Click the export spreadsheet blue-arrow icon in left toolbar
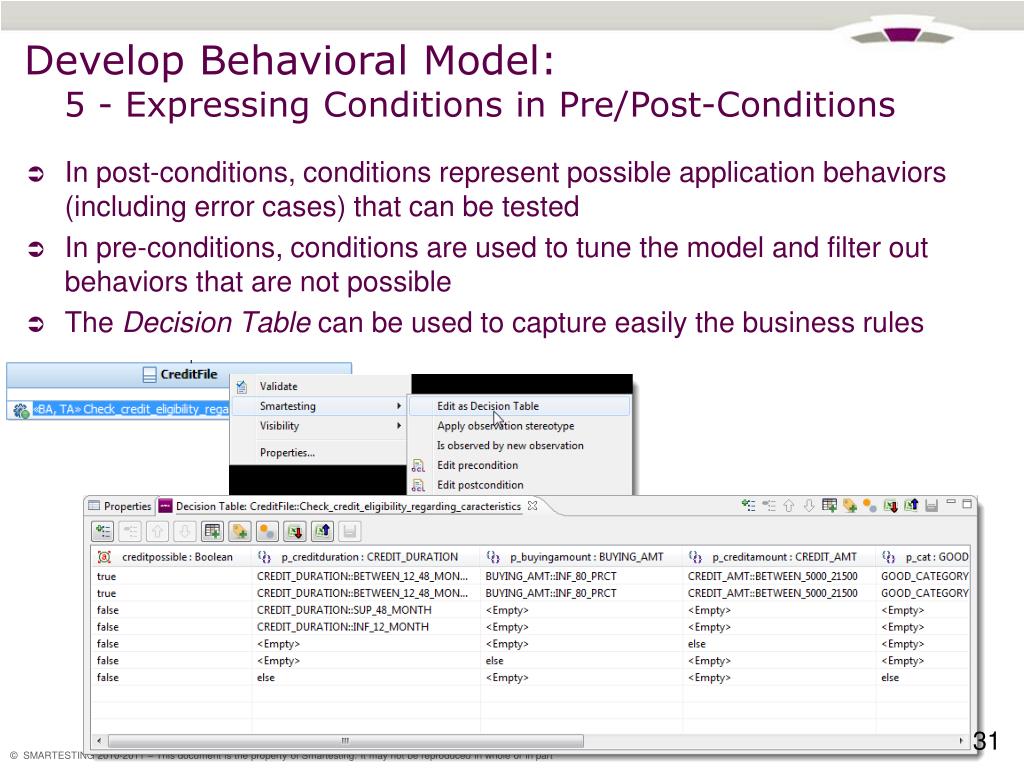Image resolution: width=1024 pixels, height=768 pixels. click(322, 532)
